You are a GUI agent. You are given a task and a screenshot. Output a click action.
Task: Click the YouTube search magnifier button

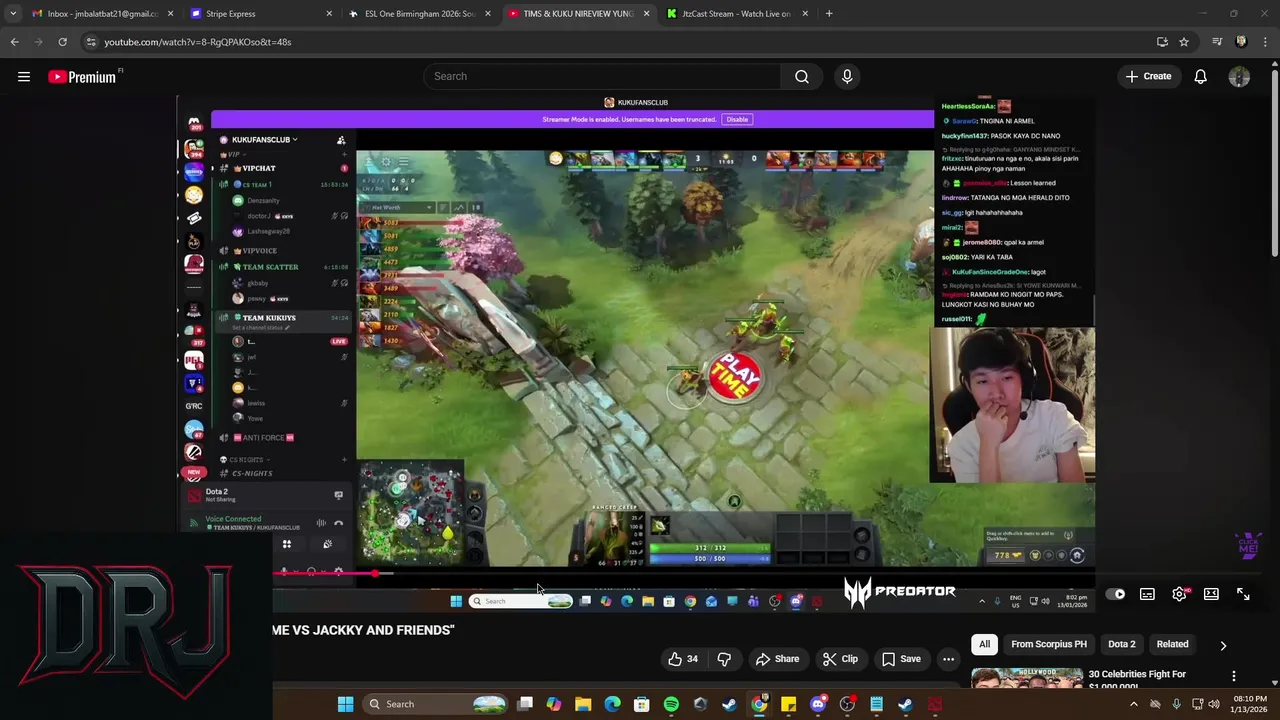coord(802,77)
